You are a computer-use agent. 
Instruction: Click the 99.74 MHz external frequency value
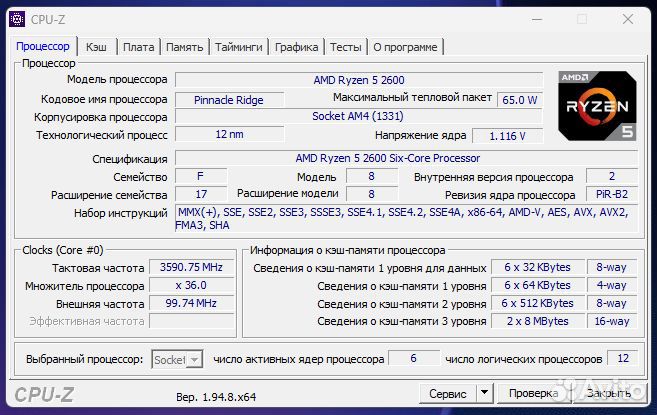point(191,303)
